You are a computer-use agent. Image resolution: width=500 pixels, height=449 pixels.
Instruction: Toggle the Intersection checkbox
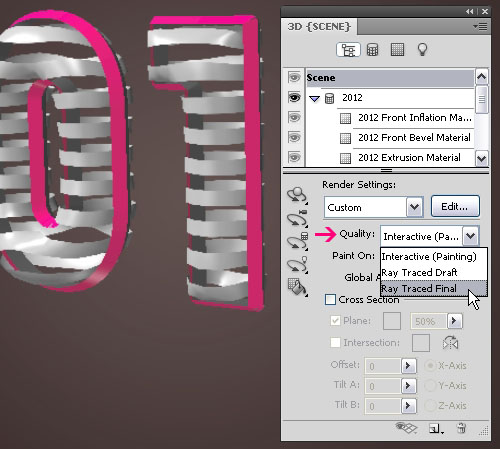point(335,342)
